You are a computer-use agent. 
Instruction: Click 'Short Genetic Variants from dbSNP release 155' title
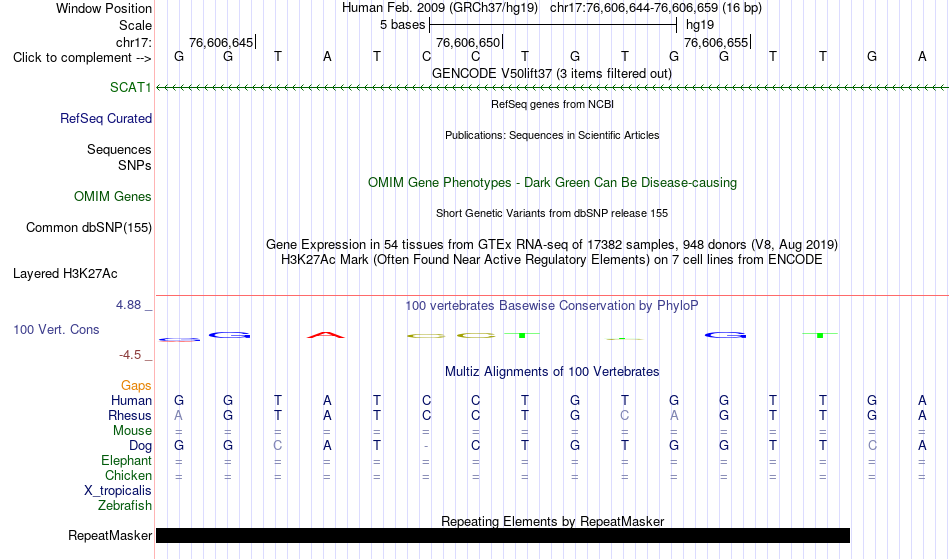[x=552, y=213]
